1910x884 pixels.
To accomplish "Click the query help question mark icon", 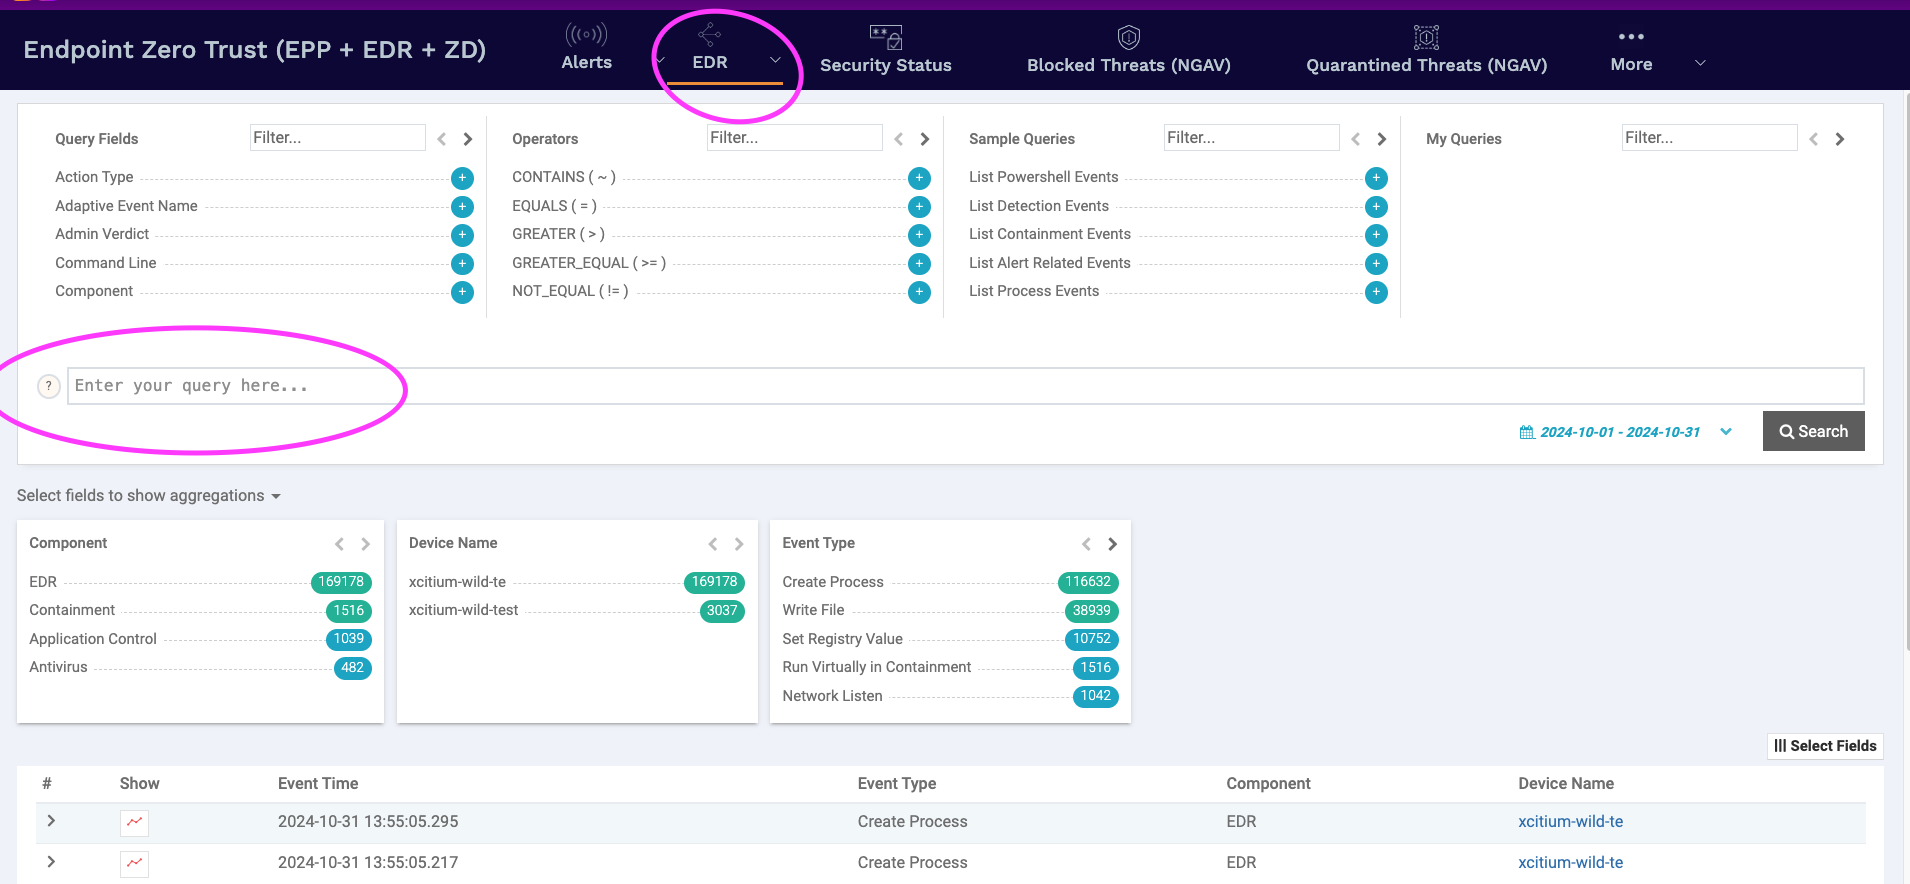I will pos(48,386).
